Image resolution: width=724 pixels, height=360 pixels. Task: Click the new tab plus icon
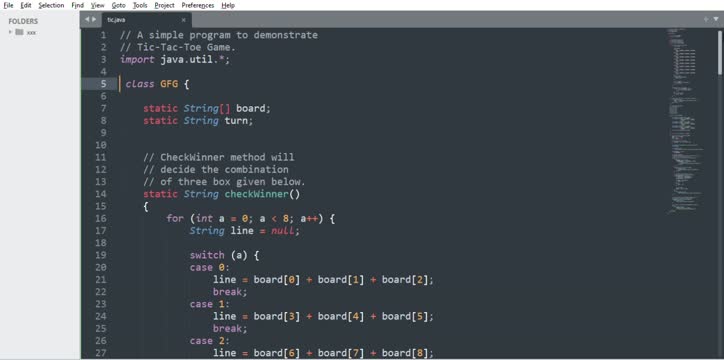coord(706,19)
